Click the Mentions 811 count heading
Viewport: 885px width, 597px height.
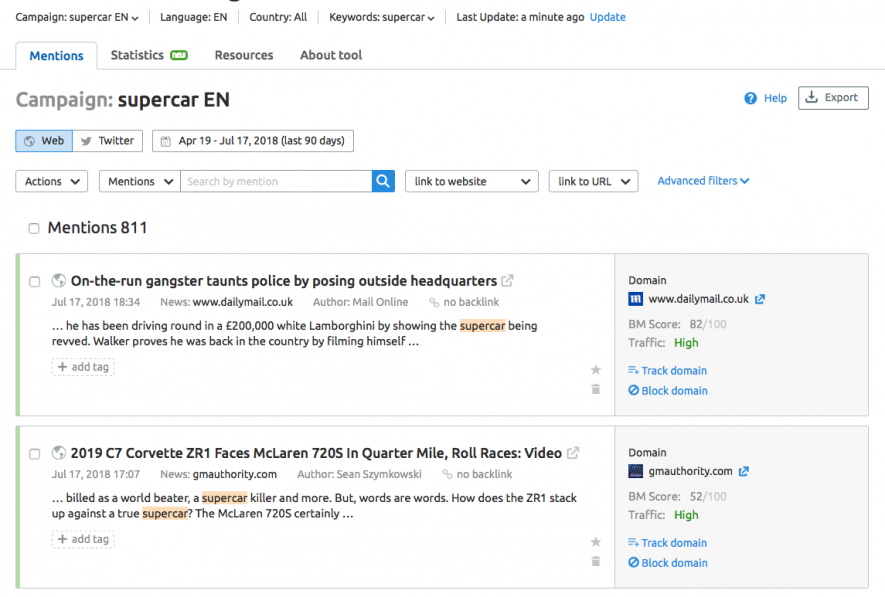coord(97,227)
